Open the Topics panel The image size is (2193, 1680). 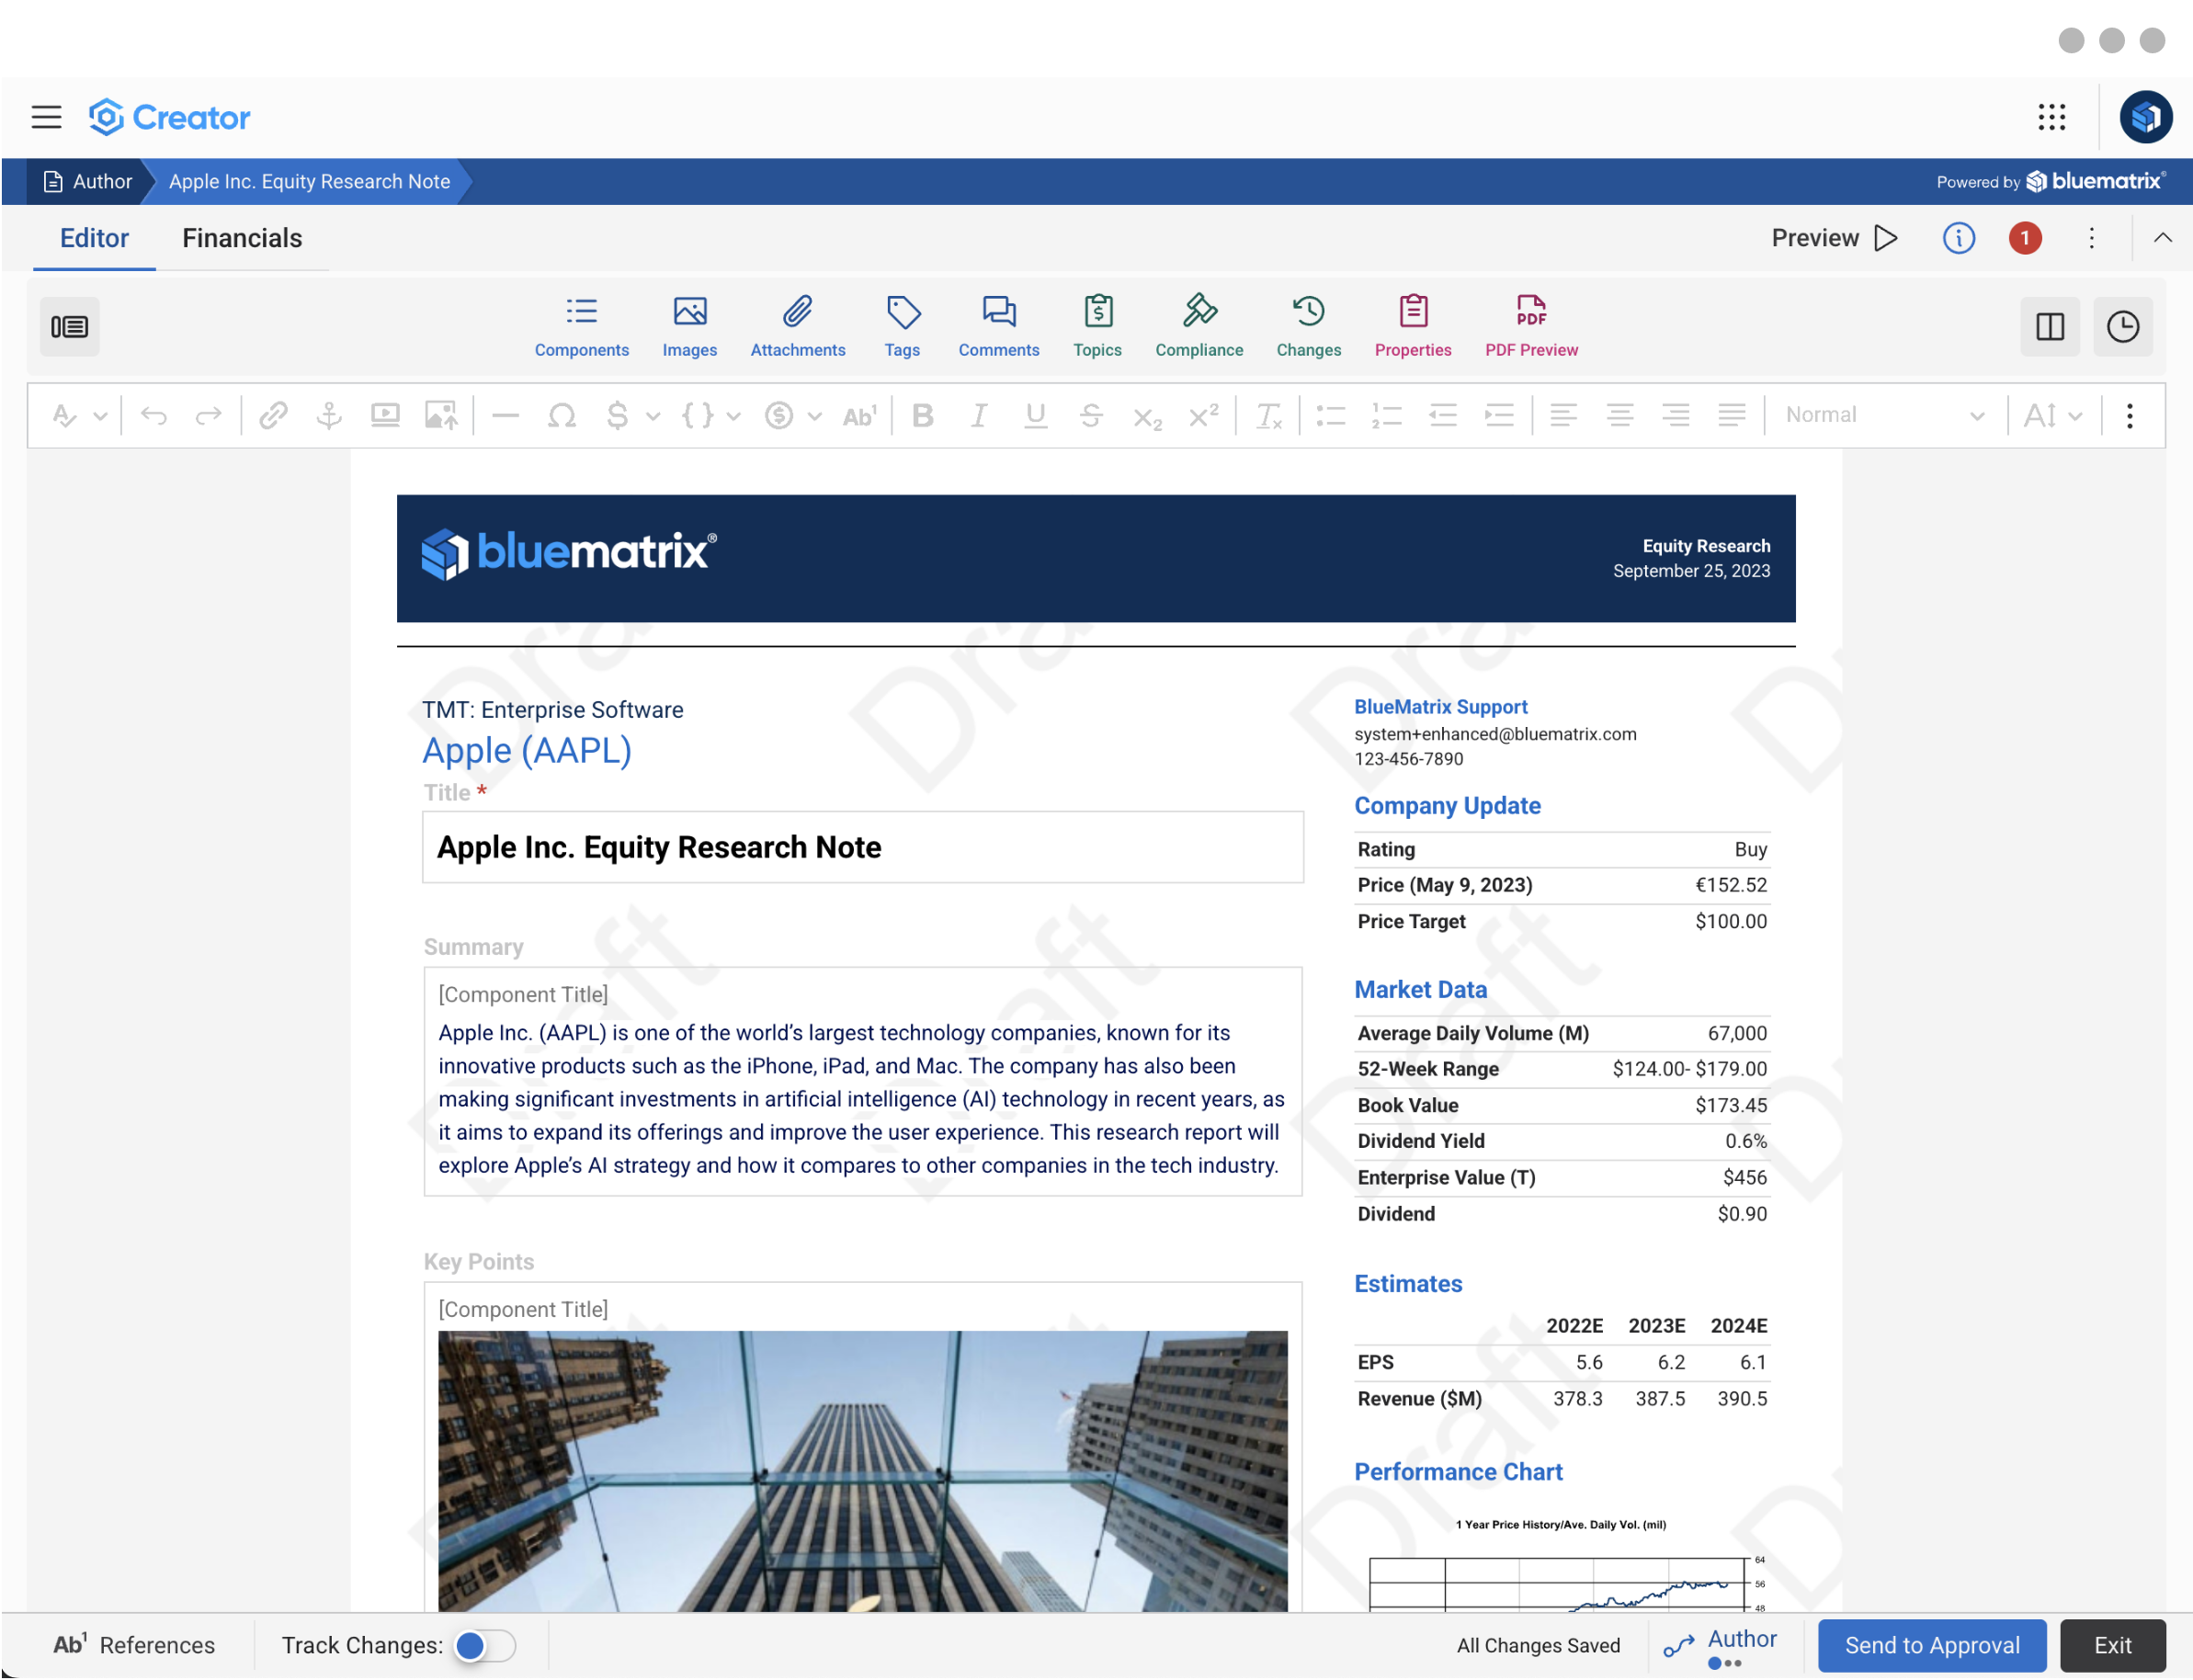(x=1097, y=327)
